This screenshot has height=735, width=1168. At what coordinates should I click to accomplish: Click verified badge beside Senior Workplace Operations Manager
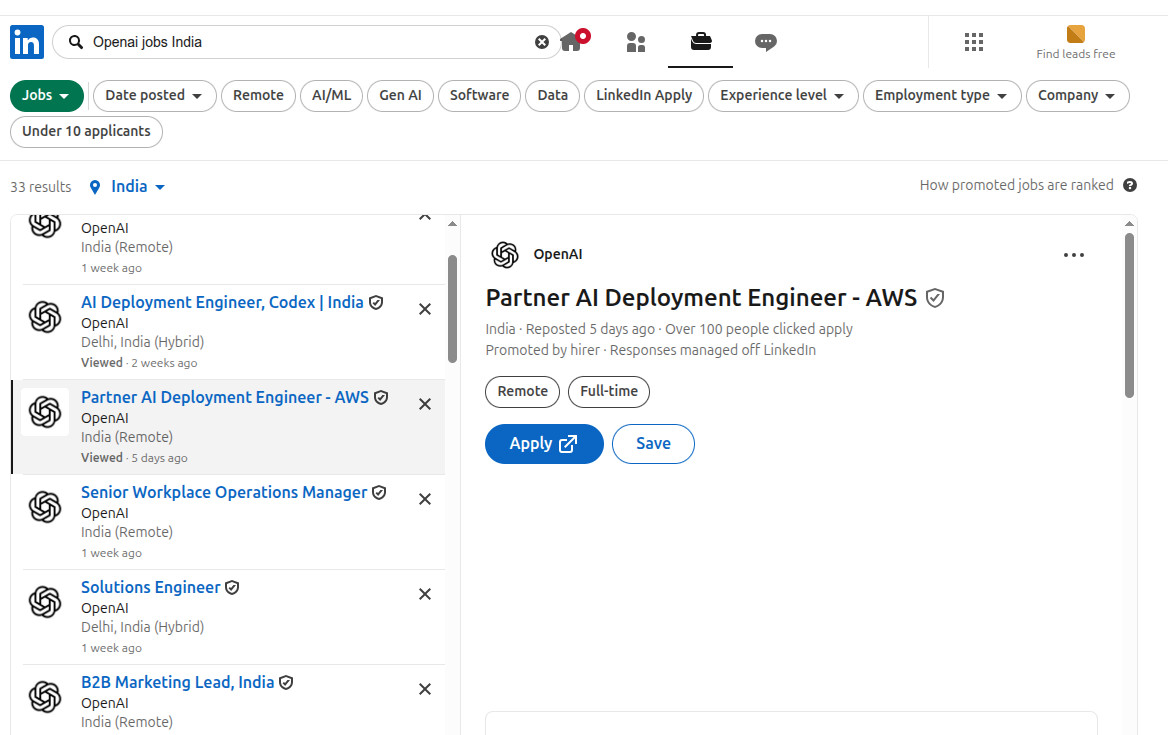tap(379, 492)
